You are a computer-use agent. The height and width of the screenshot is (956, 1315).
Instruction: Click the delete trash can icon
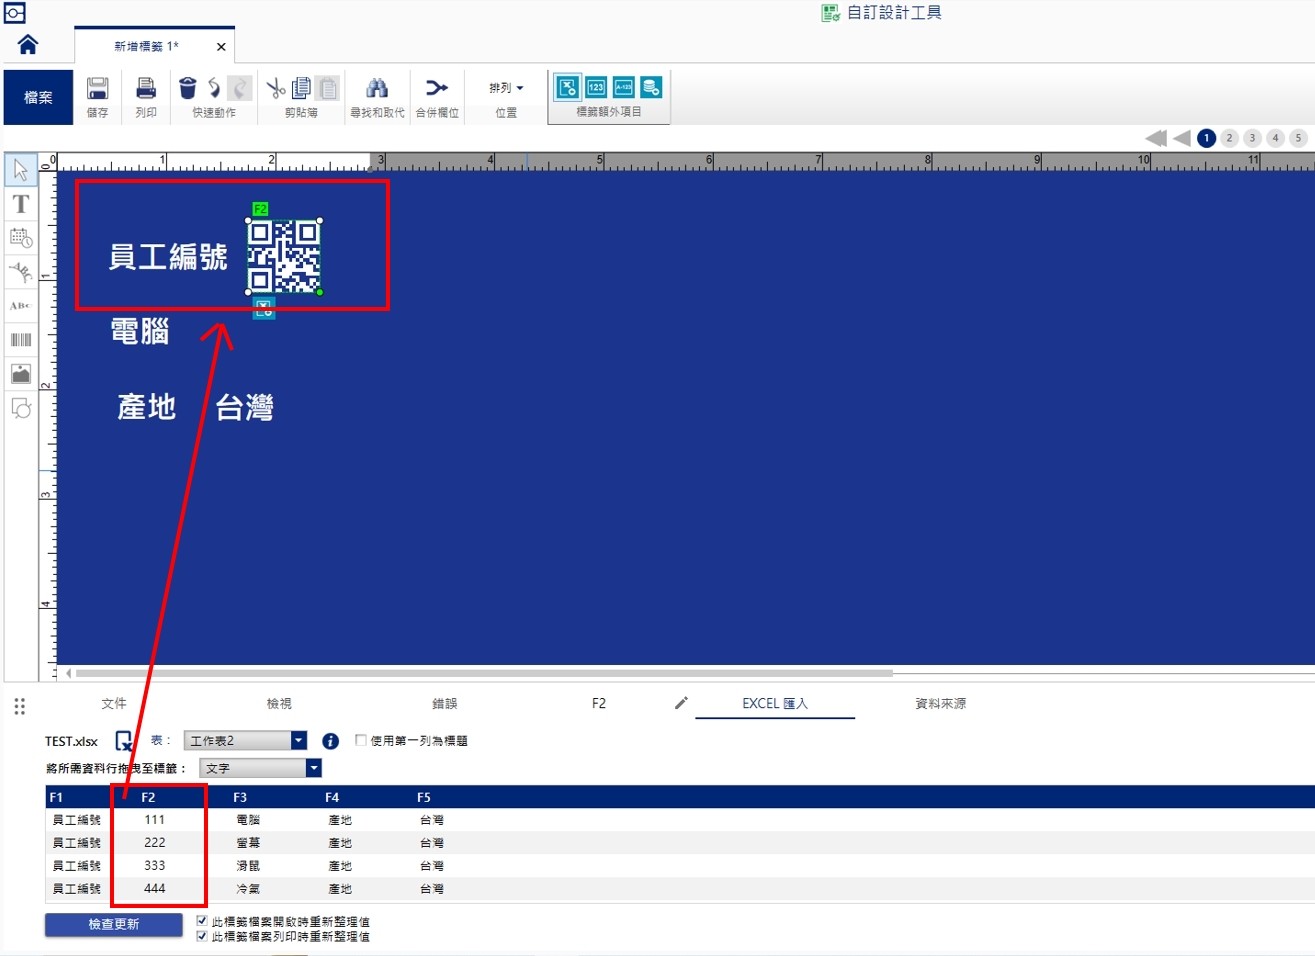tap(188, 88)
